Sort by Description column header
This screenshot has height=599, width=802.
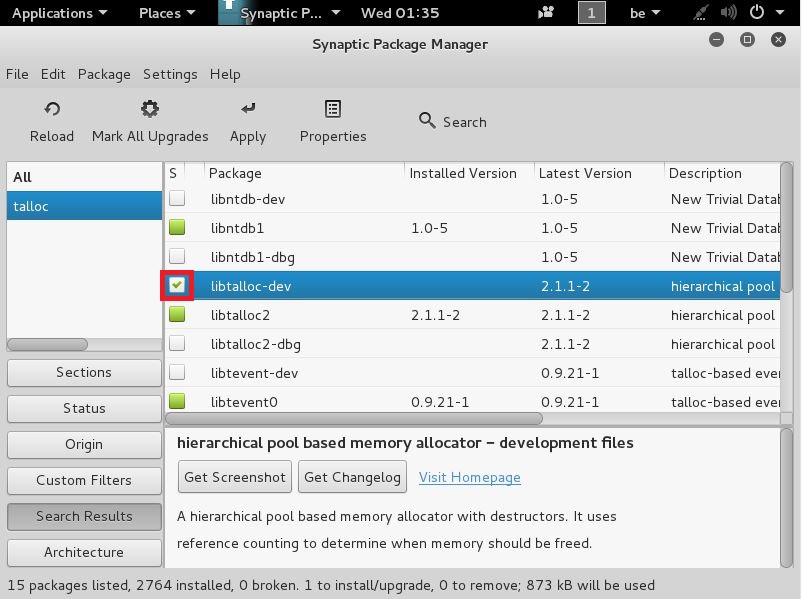coord(722,173)
